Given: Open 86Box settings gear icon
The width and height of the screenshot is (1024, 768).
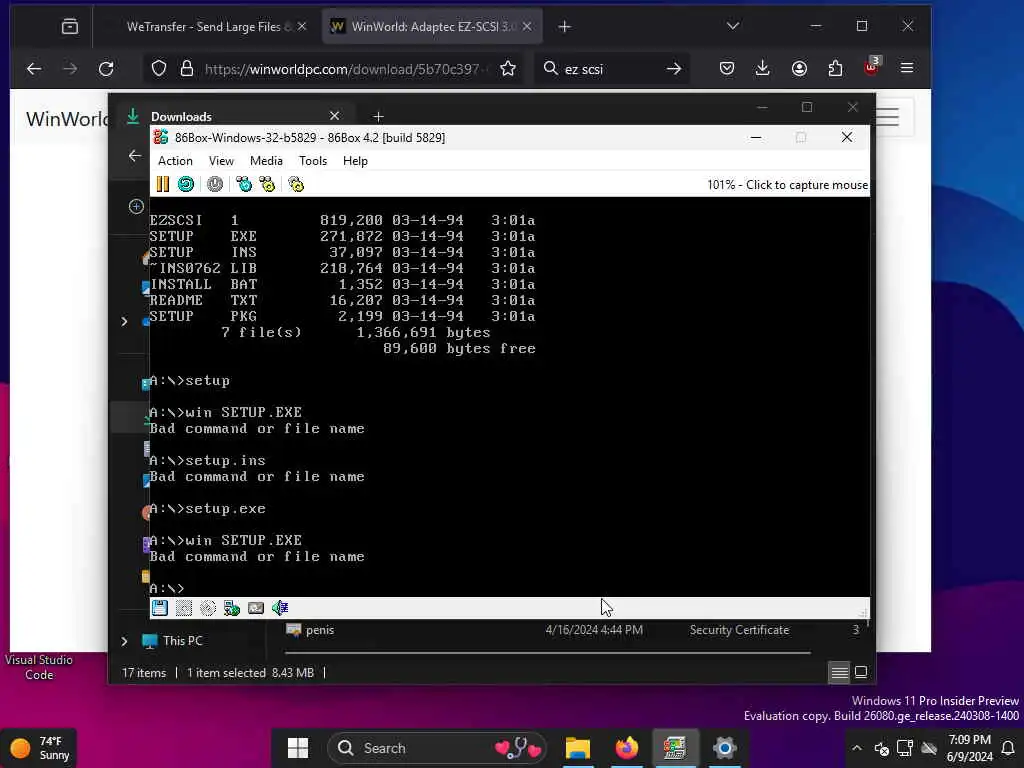Looking at the screenshot, I should (x=296, y=184).
